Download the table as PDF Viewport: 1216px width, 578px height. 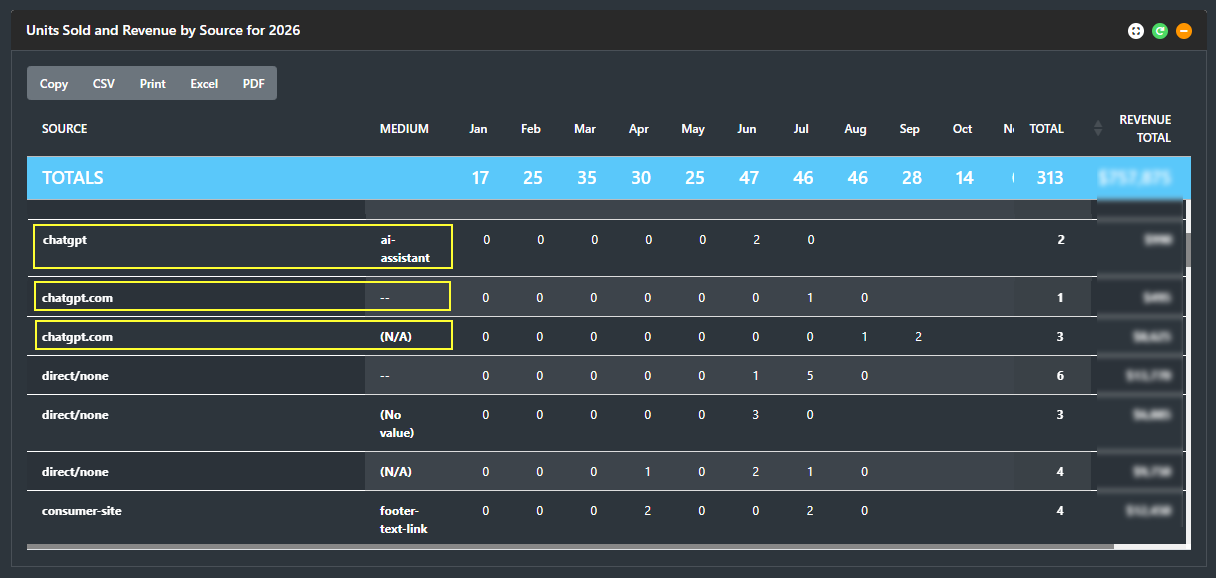(x=254, y=84)
